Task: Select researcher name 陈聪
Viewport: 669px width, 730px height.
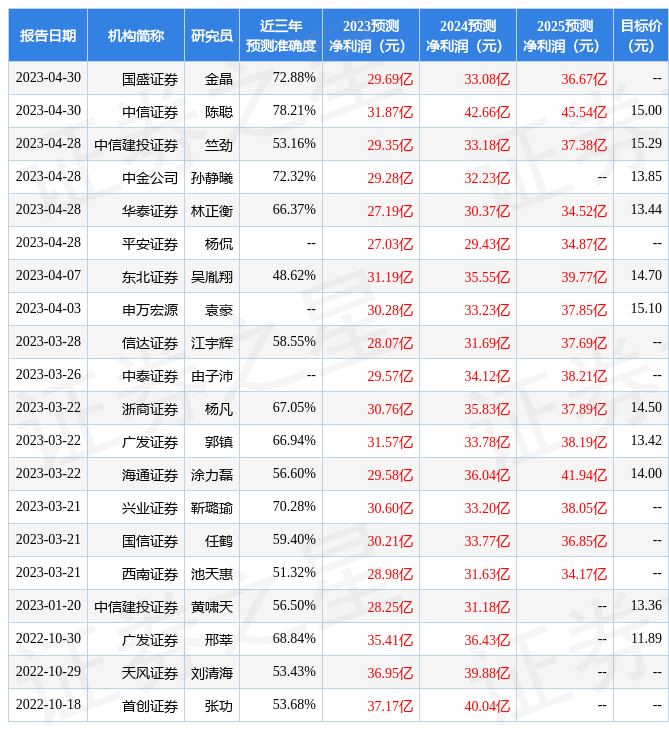Action: pos(219,112)
